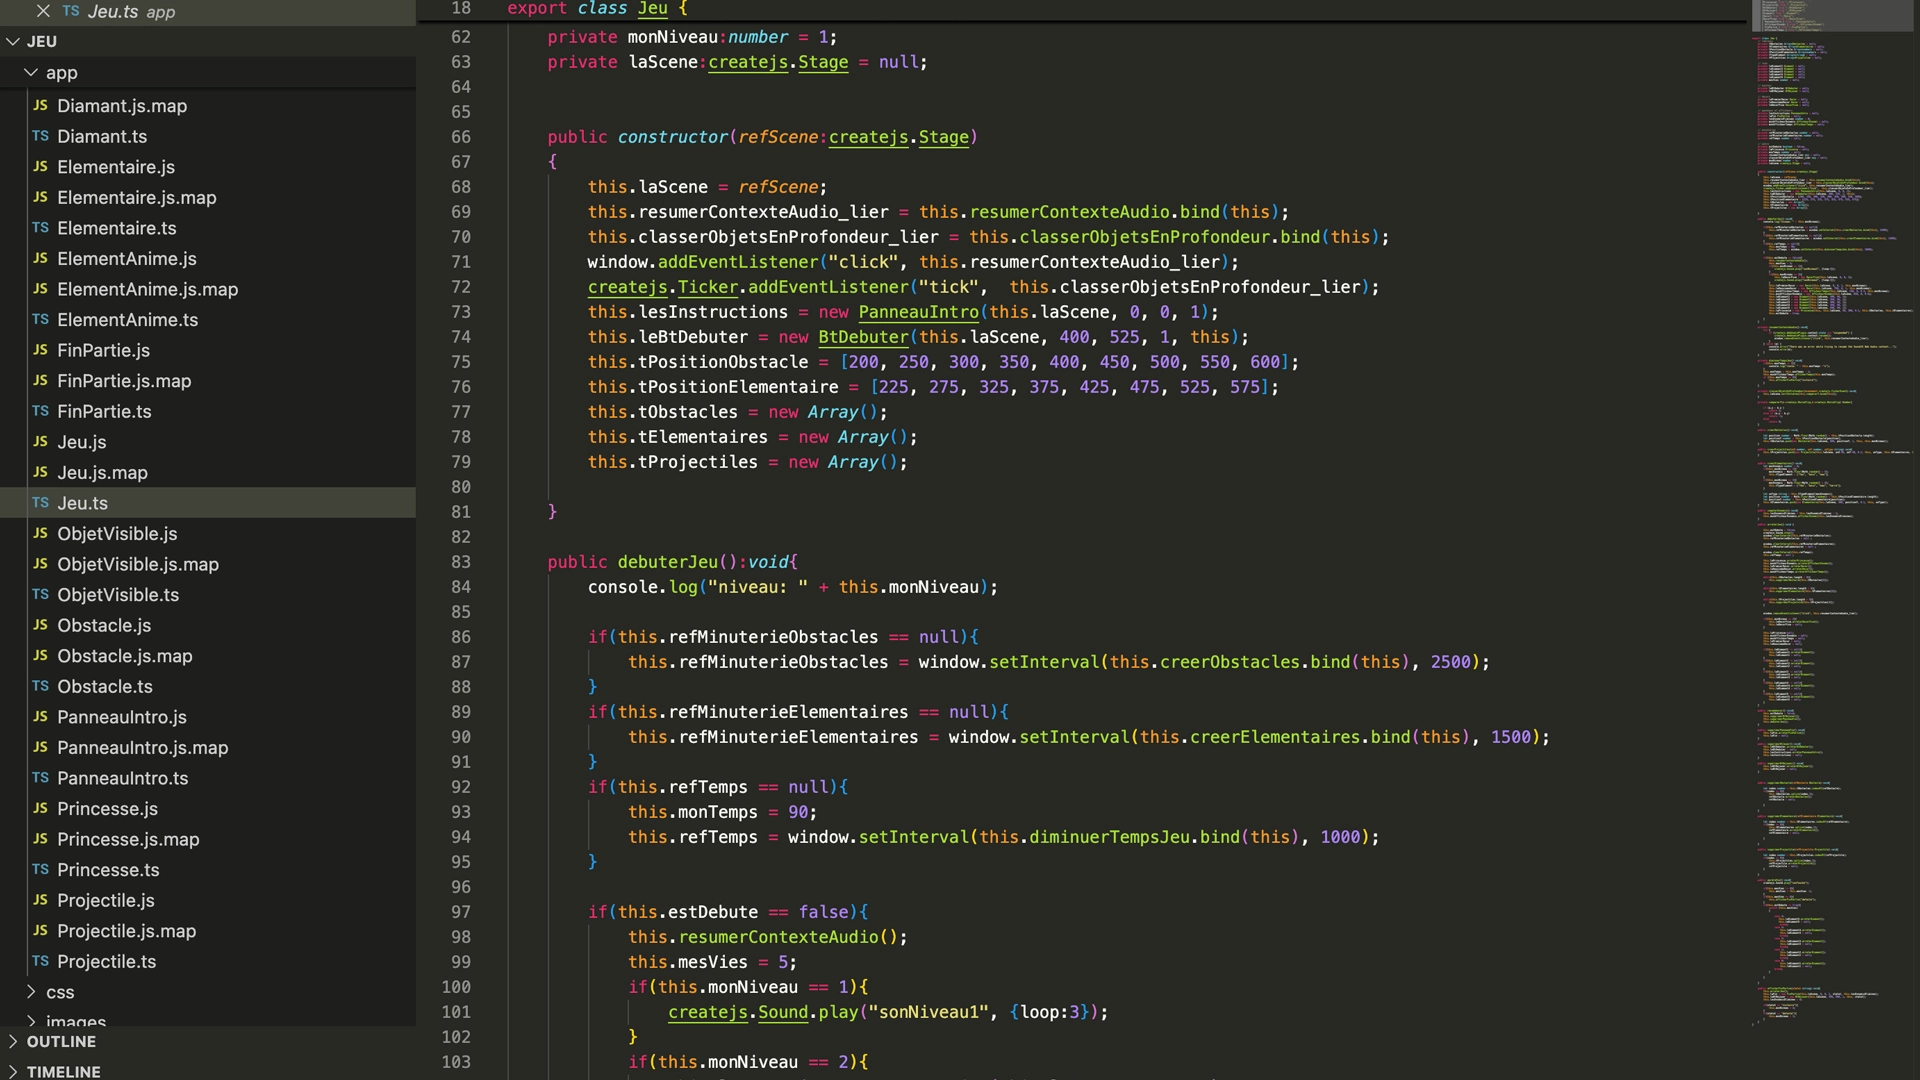Click '"sonNiveau1"' string on line 101
This screenshot has height=1080, width=1920.
(x=929, y=1012)
